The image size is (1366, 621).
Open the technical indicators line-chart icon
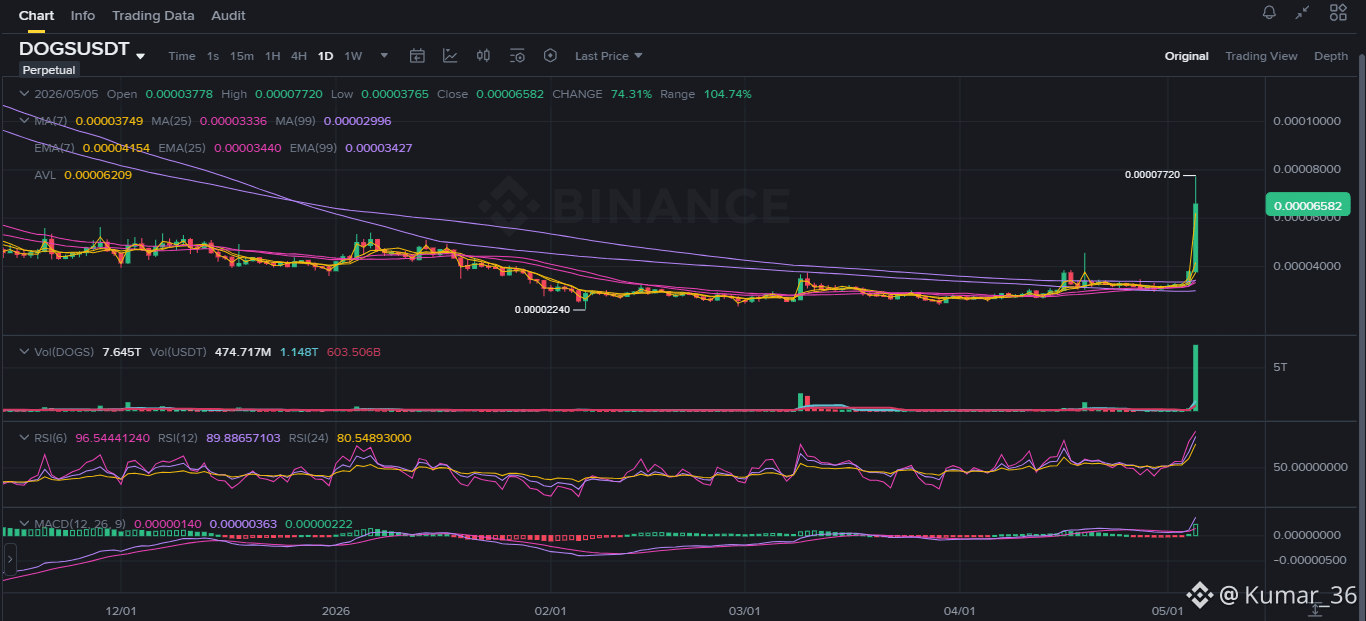click(451, 56)
